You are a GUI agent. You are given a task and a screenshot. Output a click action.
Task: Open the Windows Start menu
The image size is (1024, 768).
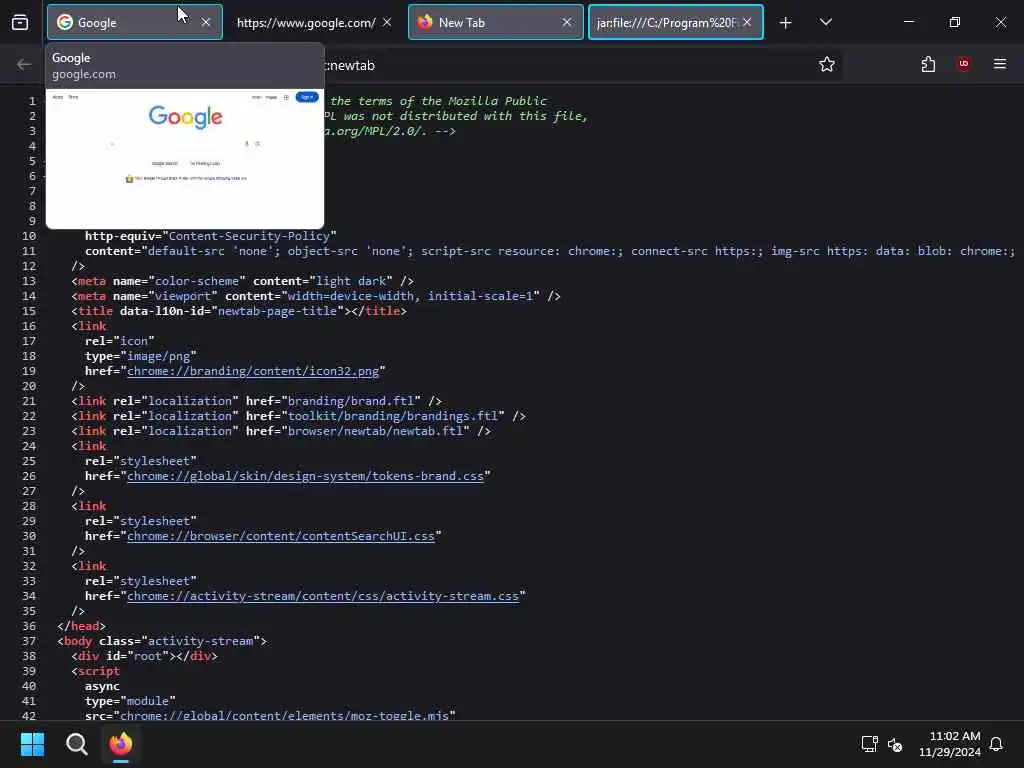coord(33,744)
